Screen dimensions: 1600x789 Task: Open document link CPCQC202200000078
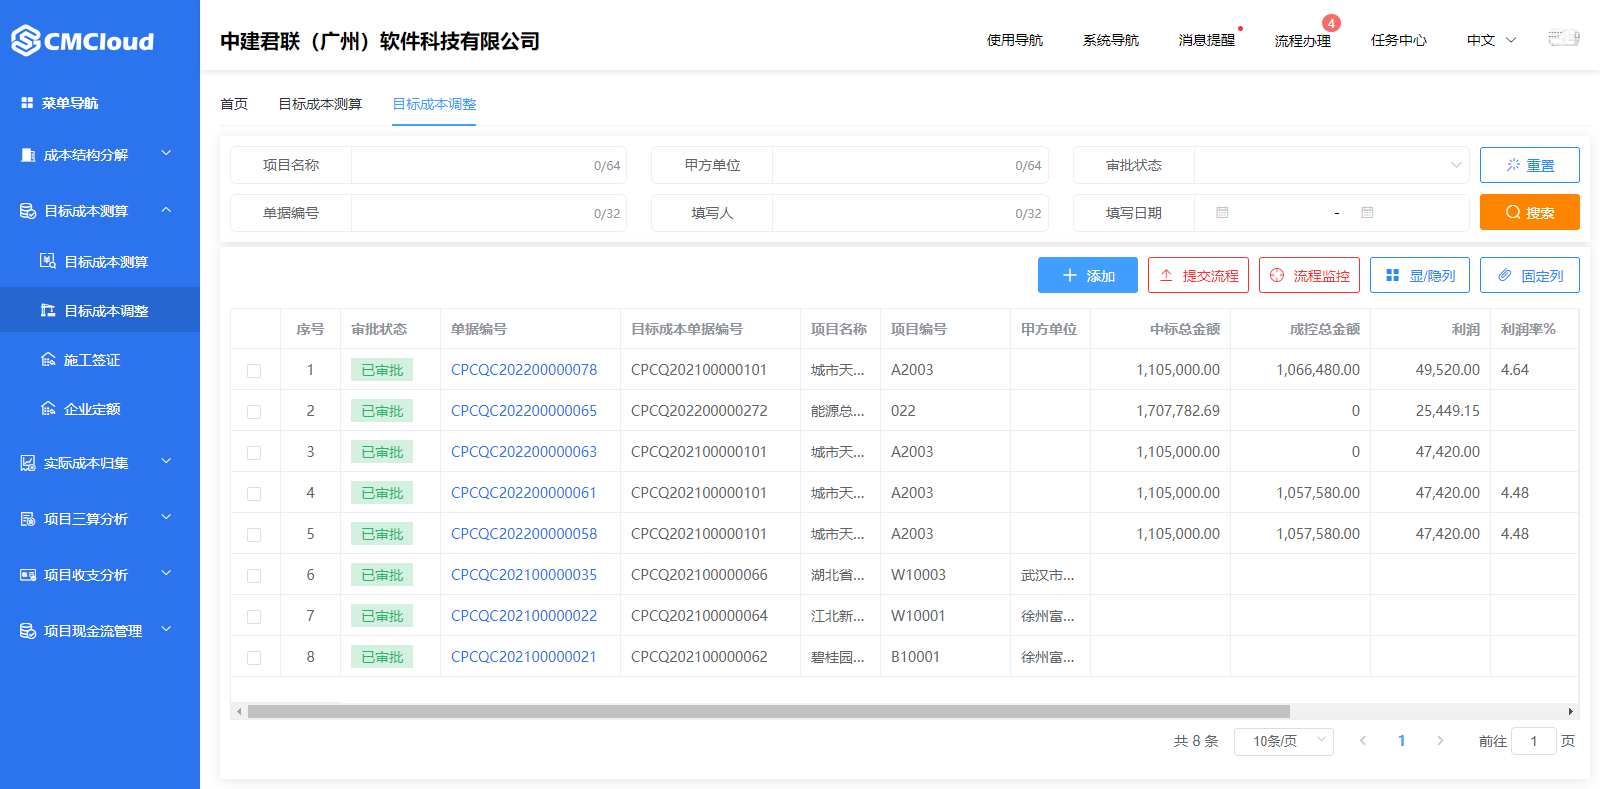524,370
